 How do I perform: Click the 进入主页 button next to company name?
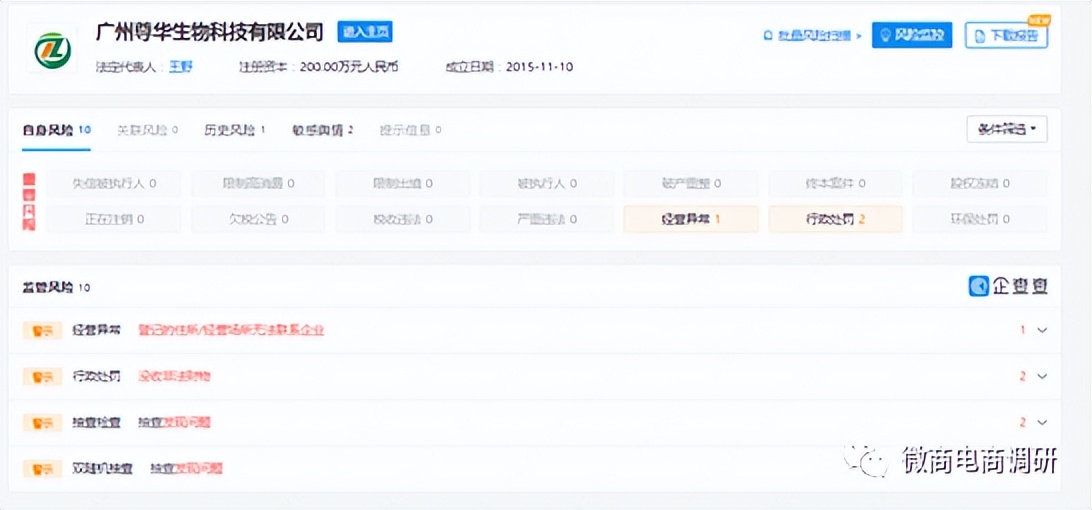pos(364,32)
